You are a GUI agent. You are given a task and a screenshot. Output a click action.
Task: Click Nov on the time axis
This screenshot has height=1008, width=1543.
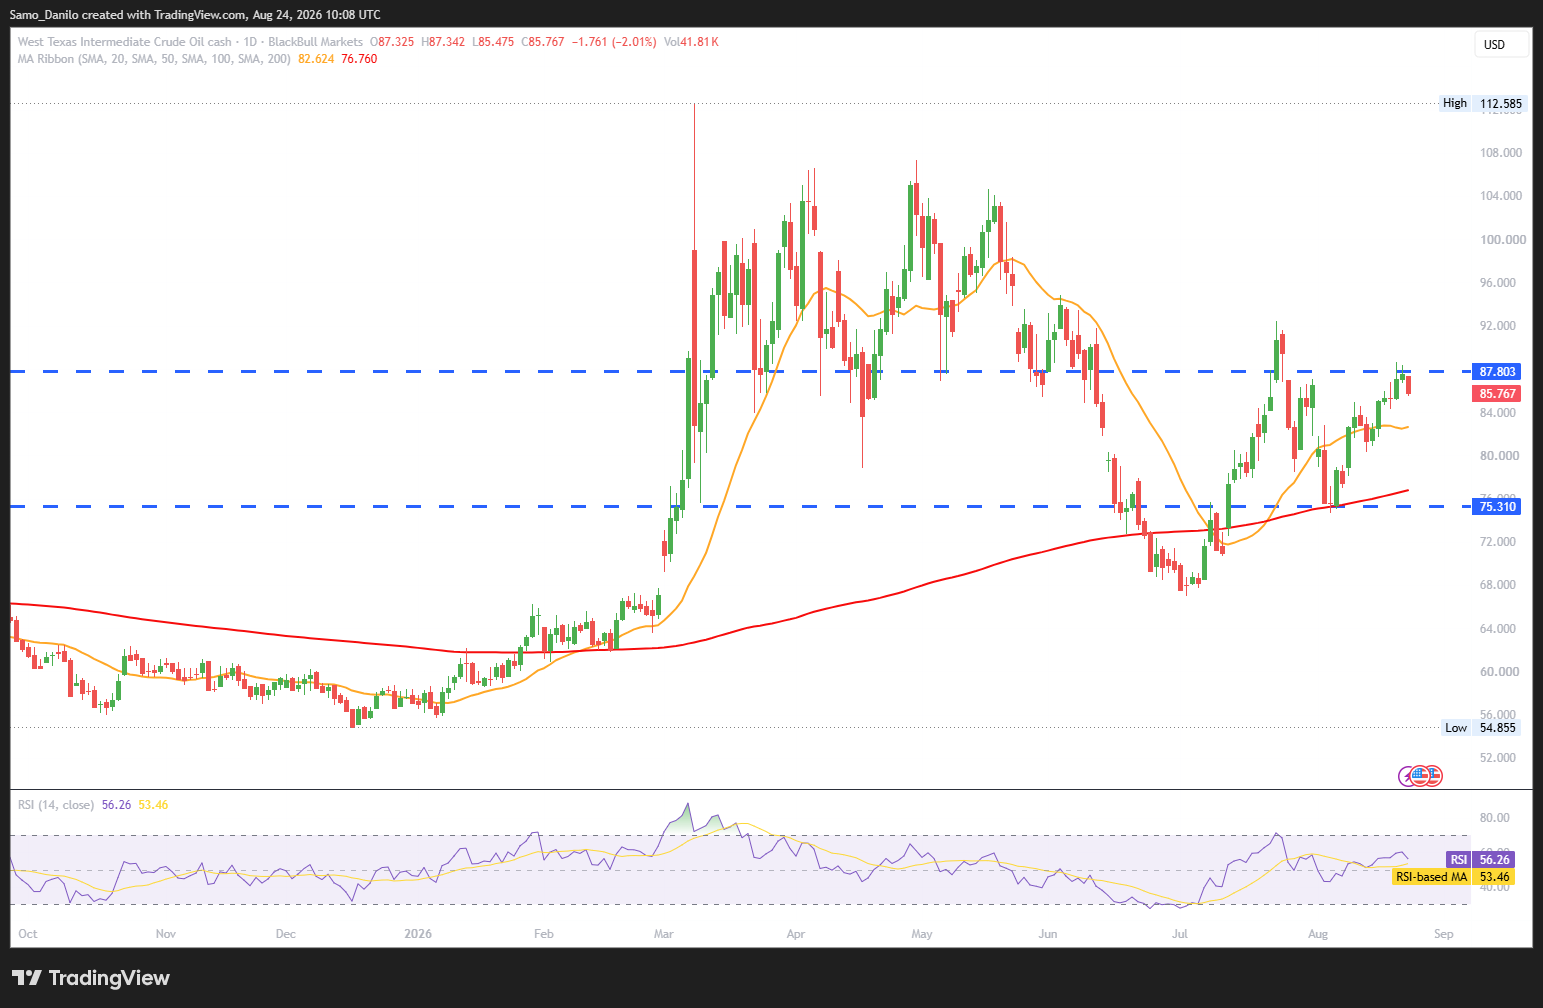pyautogui.click(x=166, y=934)
